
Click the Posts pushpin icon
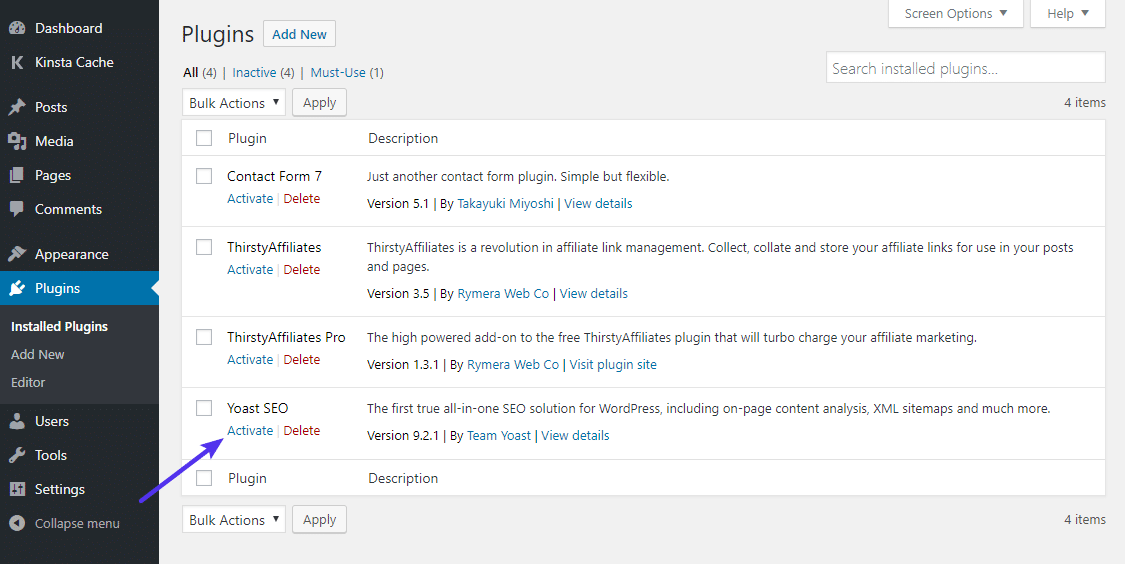point(17,107)
